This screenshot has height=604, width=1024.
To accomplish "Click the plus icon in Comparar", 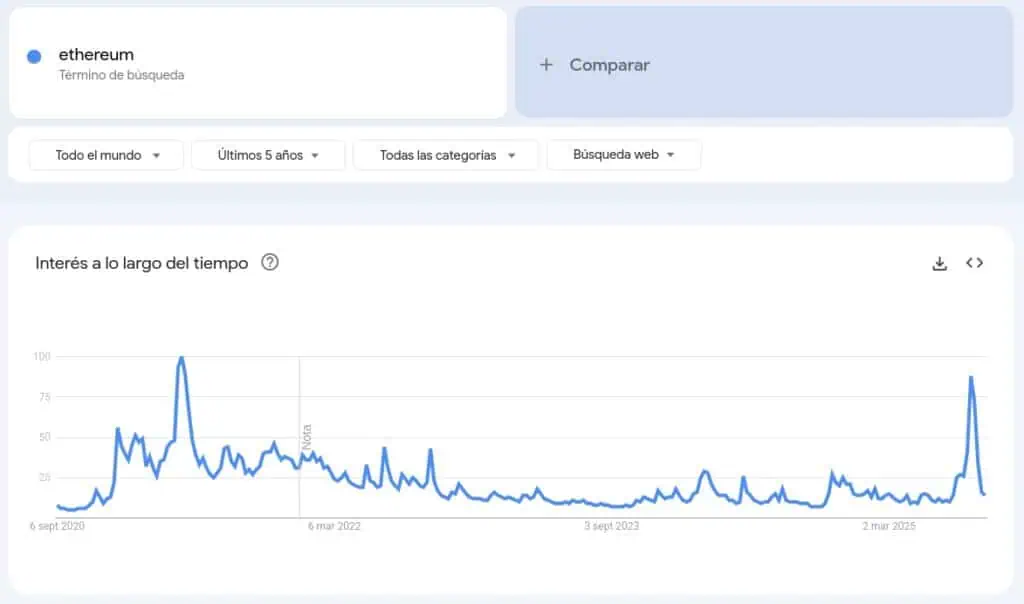I will [x=546, y=65].
